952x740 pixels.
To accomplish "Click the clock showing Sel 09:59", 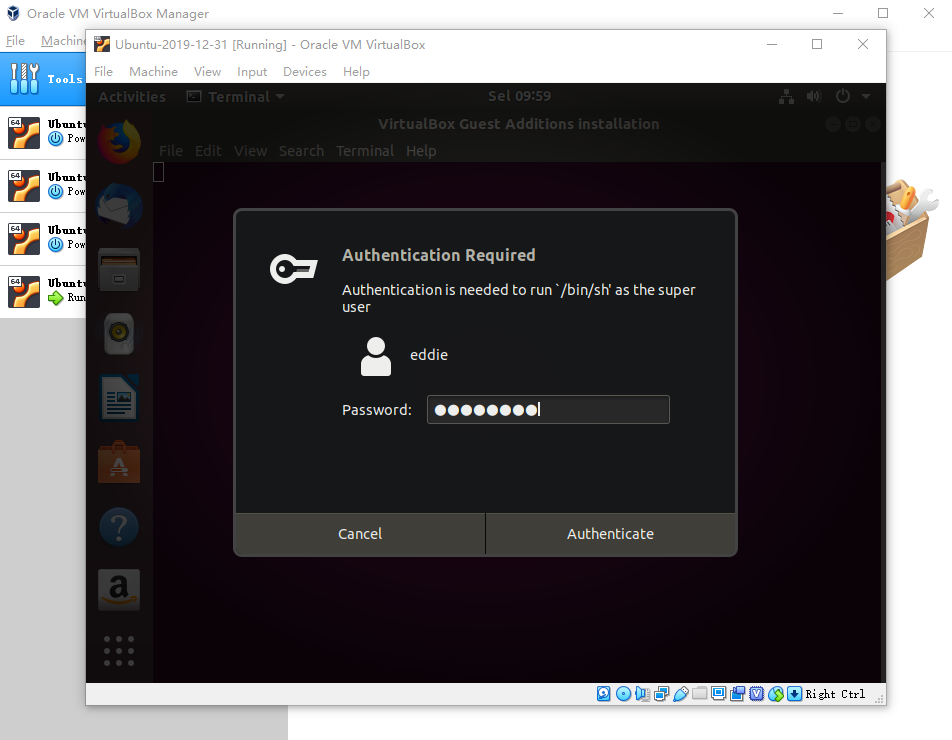I will tap(519, 96).
